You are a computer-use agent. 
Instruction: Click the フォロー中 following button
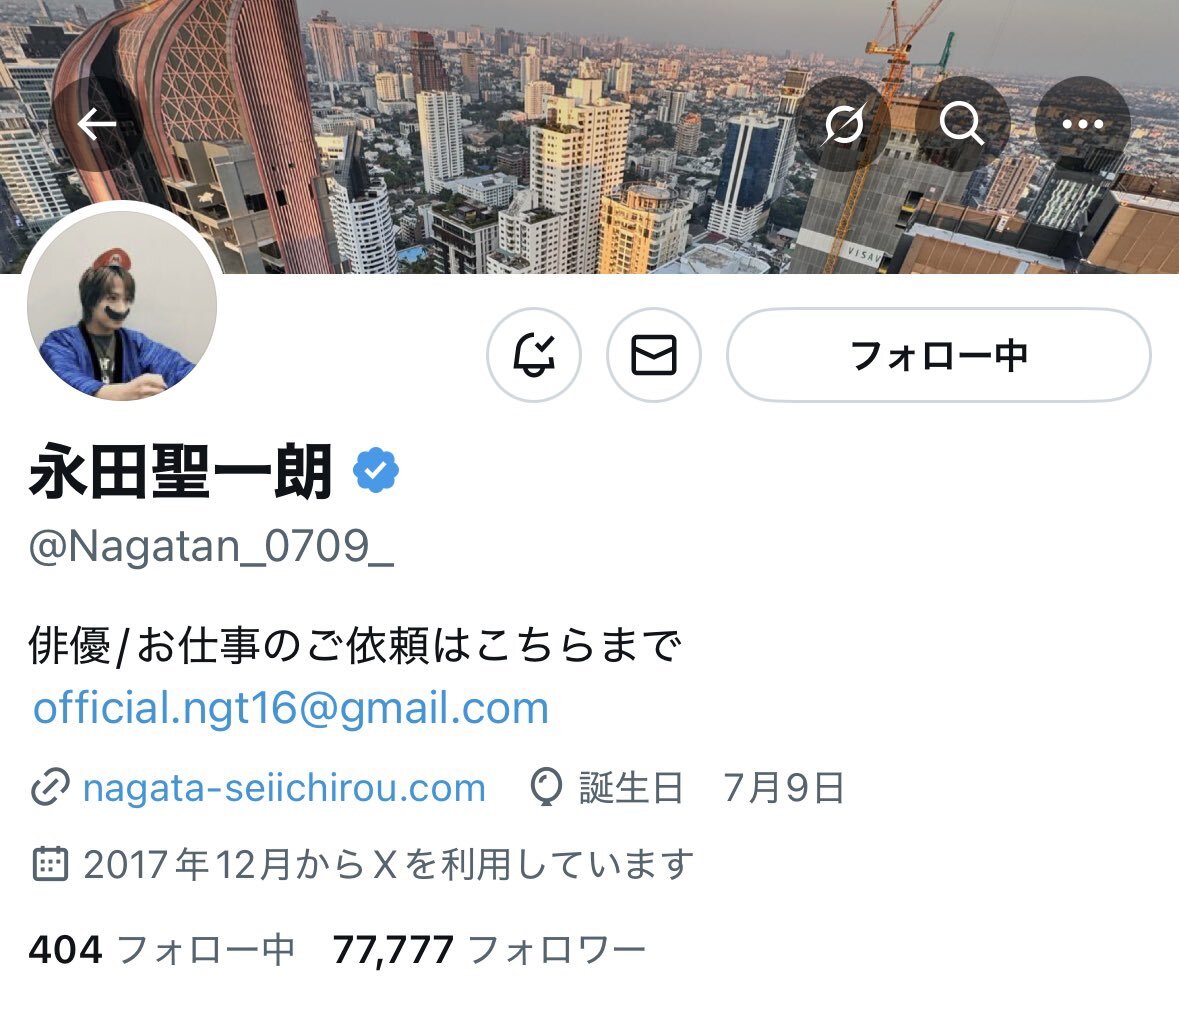point(938,355)
